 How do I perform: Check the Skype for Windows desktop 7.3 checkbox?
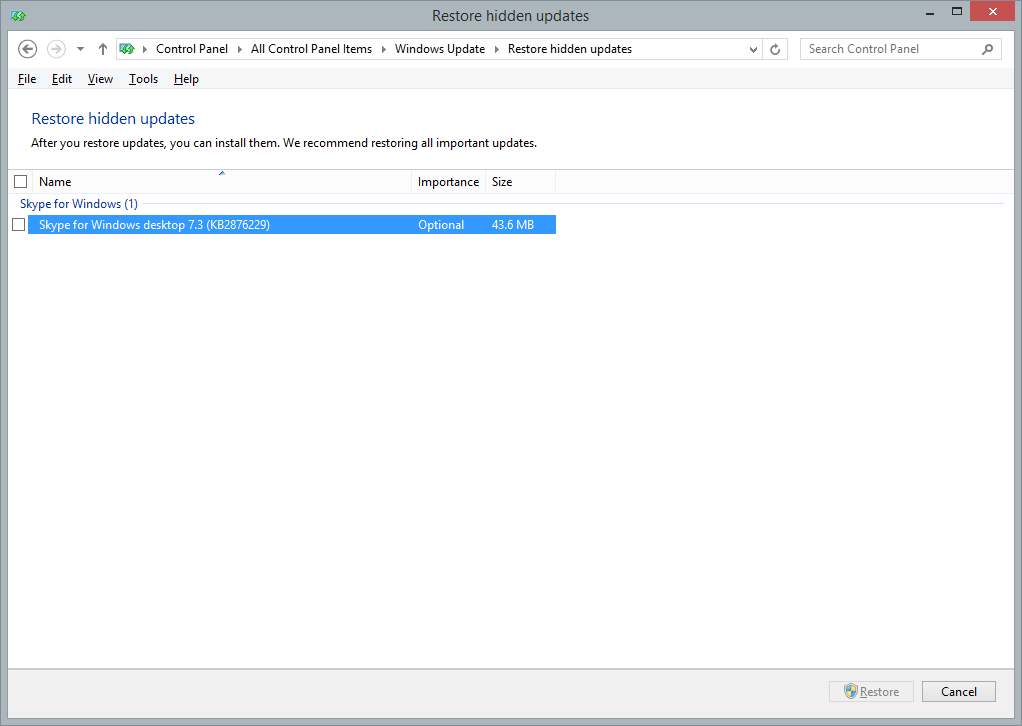click(18, 225)
